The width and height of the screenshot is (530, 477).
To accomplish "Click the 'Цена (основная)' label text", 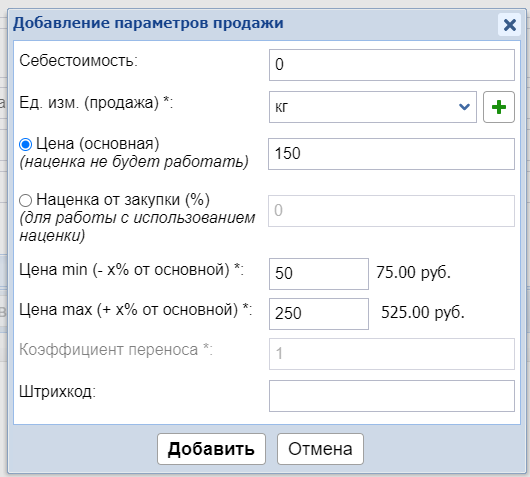I will click(98, 144).
